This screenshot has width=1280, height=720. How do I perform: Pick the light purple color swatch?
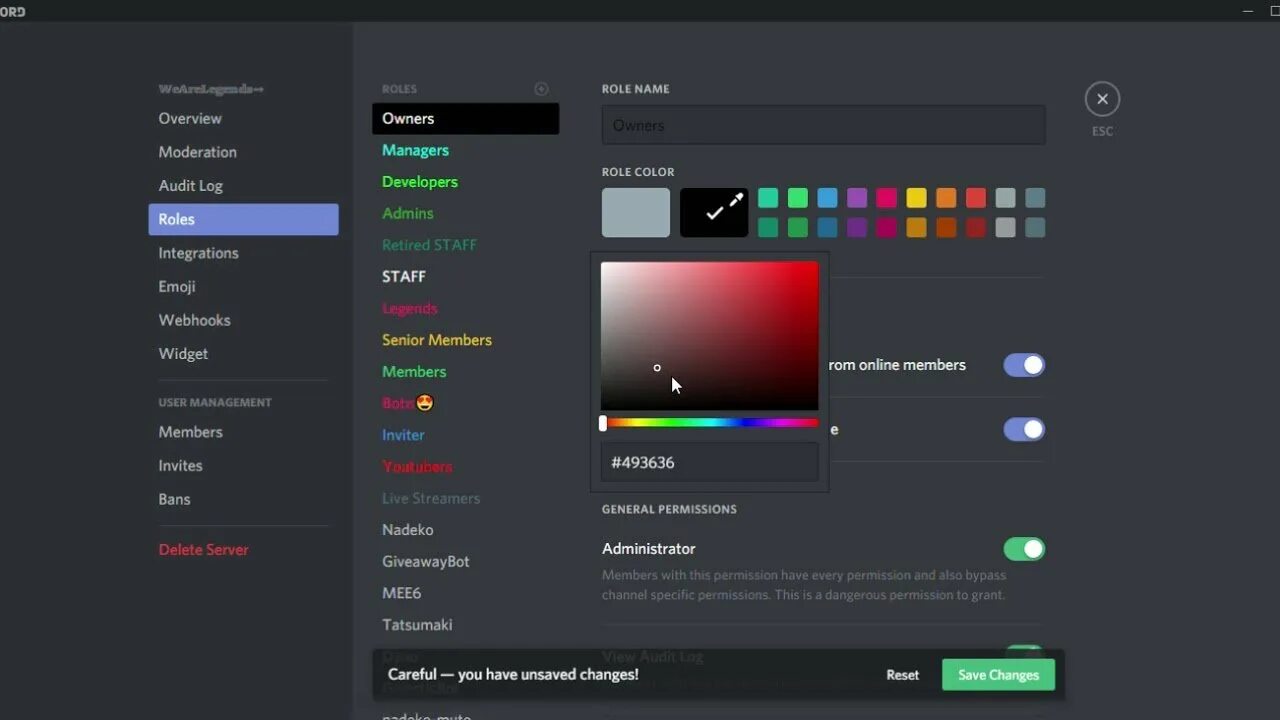click(x=857, y=198)
